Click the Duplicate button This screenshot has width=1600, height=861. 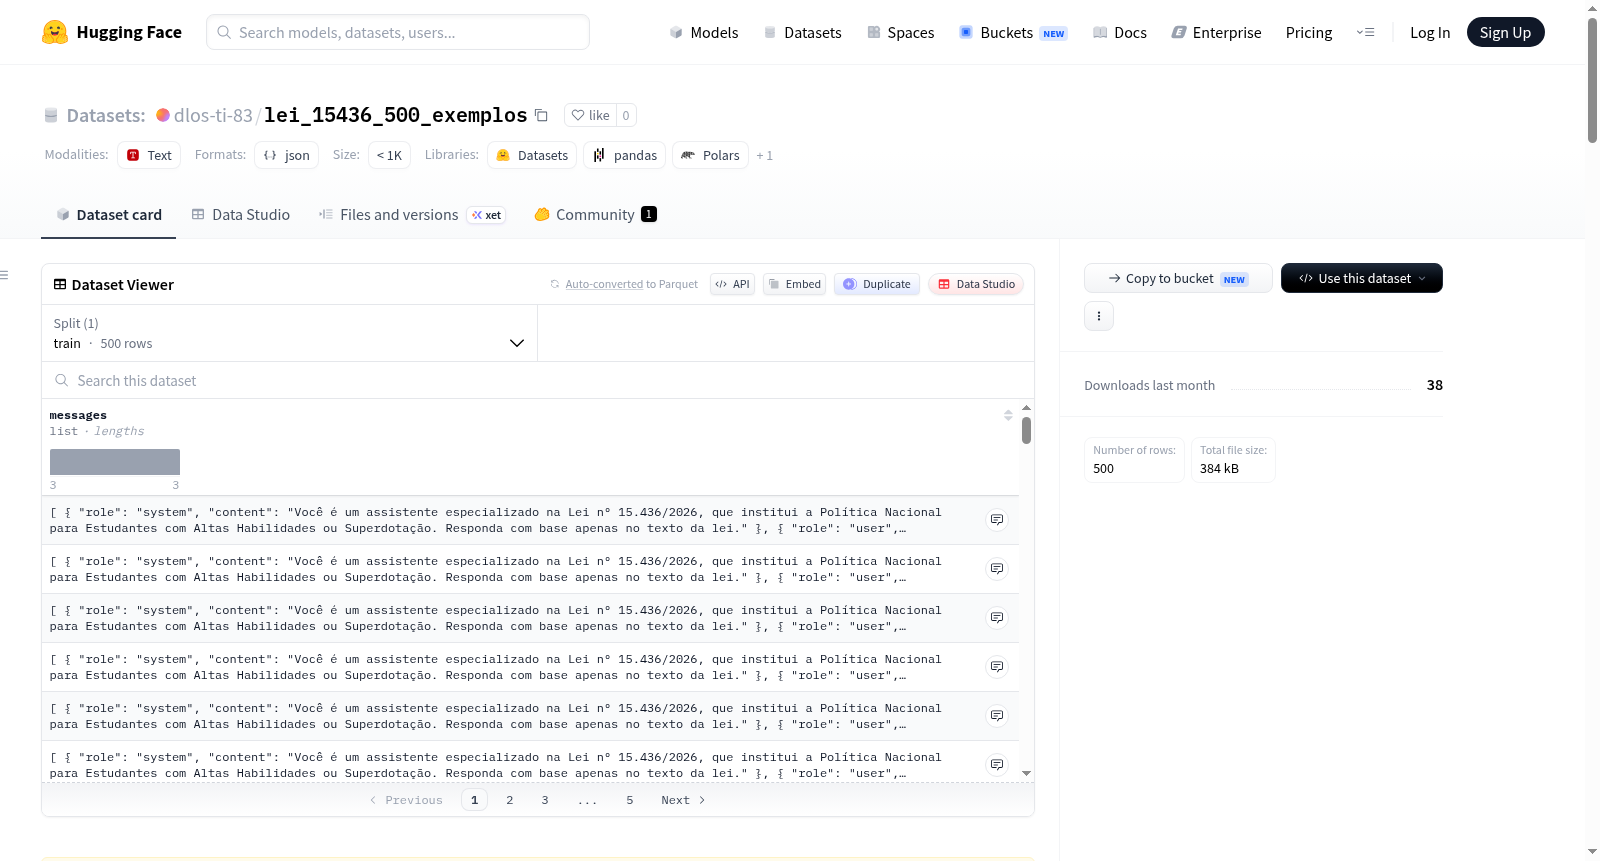pos(877,284)
